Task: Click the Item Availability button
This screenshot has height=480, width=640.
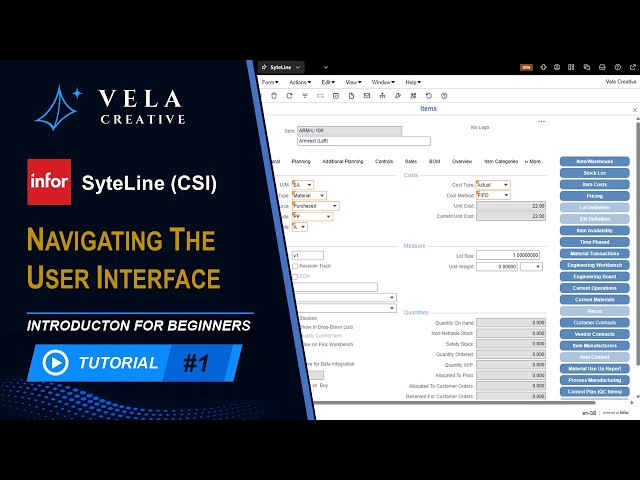Action: 595,231
